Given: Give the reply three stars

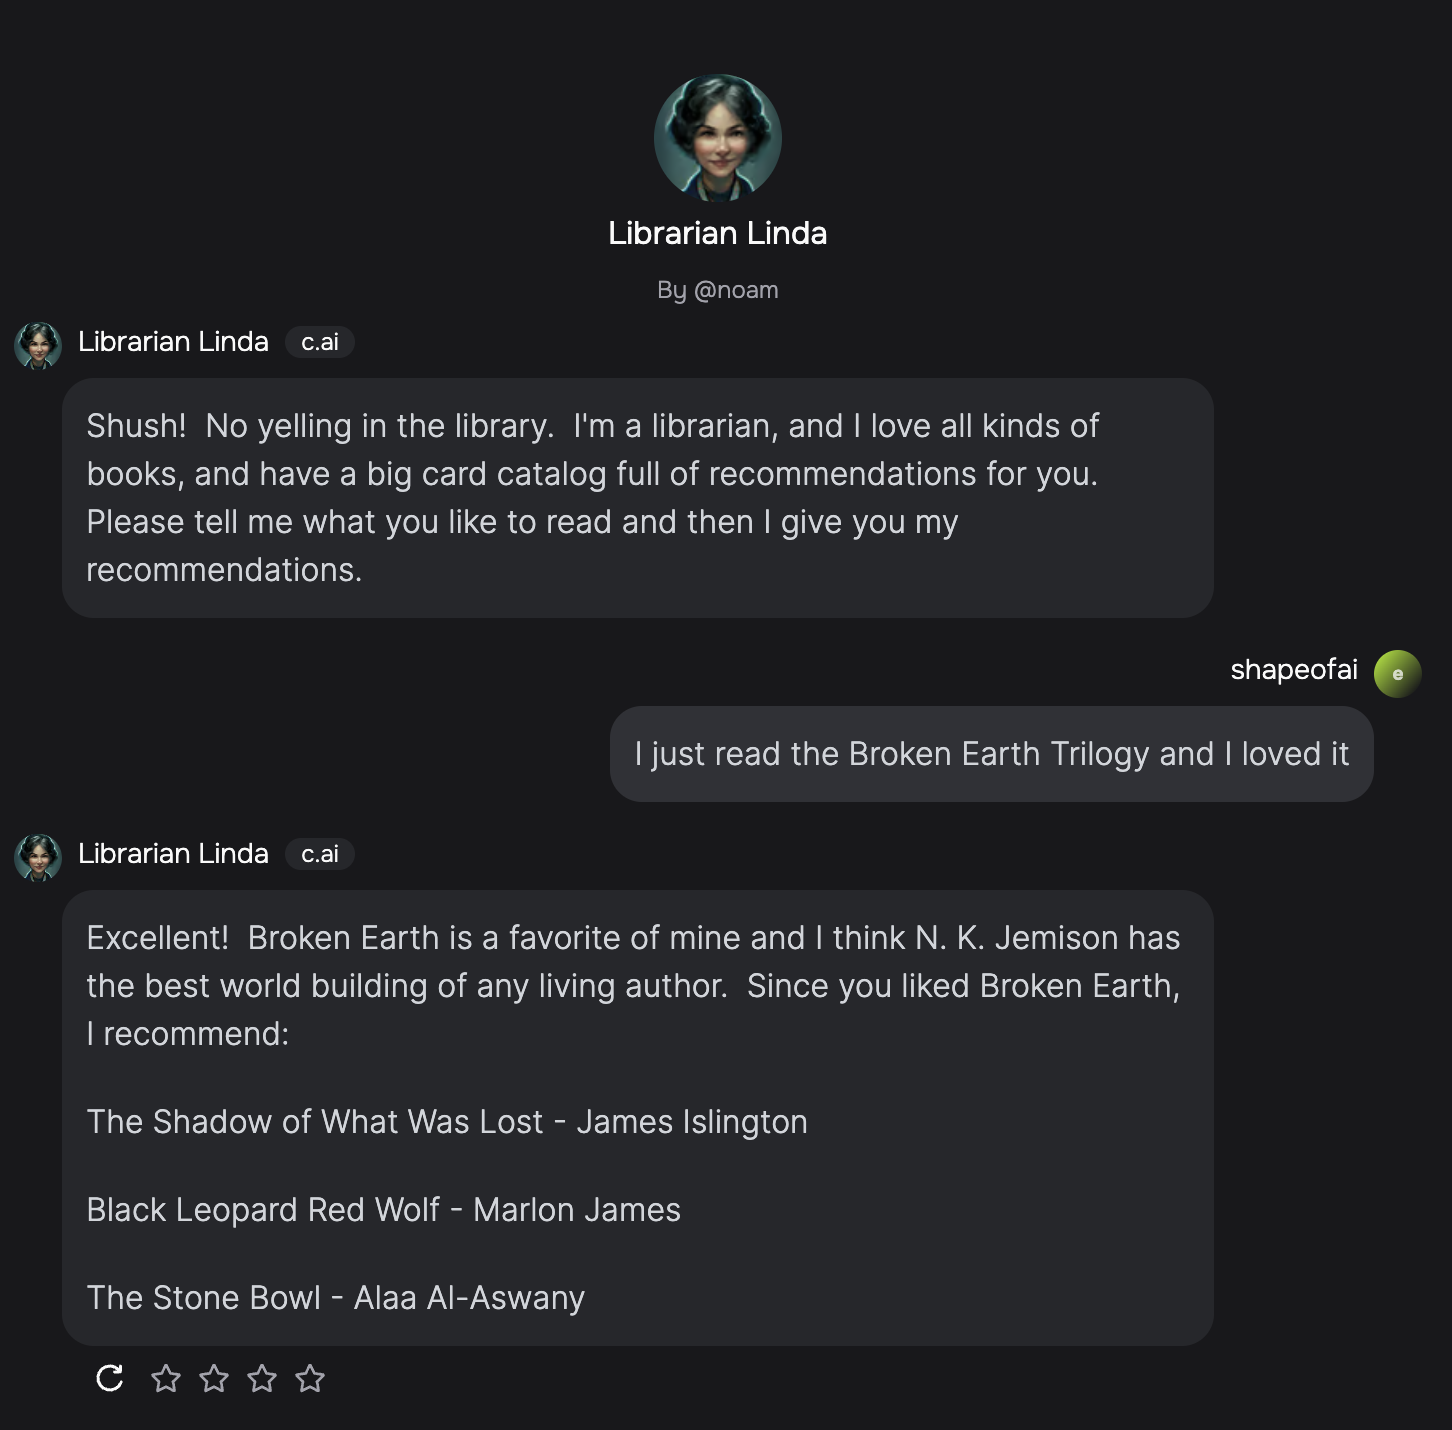Looking at the screenshot, I should 262,1379.
